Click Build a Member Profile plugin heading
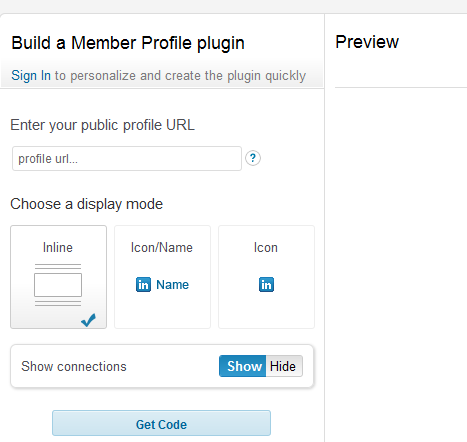The image size is (467, 442). click(128, 43)
